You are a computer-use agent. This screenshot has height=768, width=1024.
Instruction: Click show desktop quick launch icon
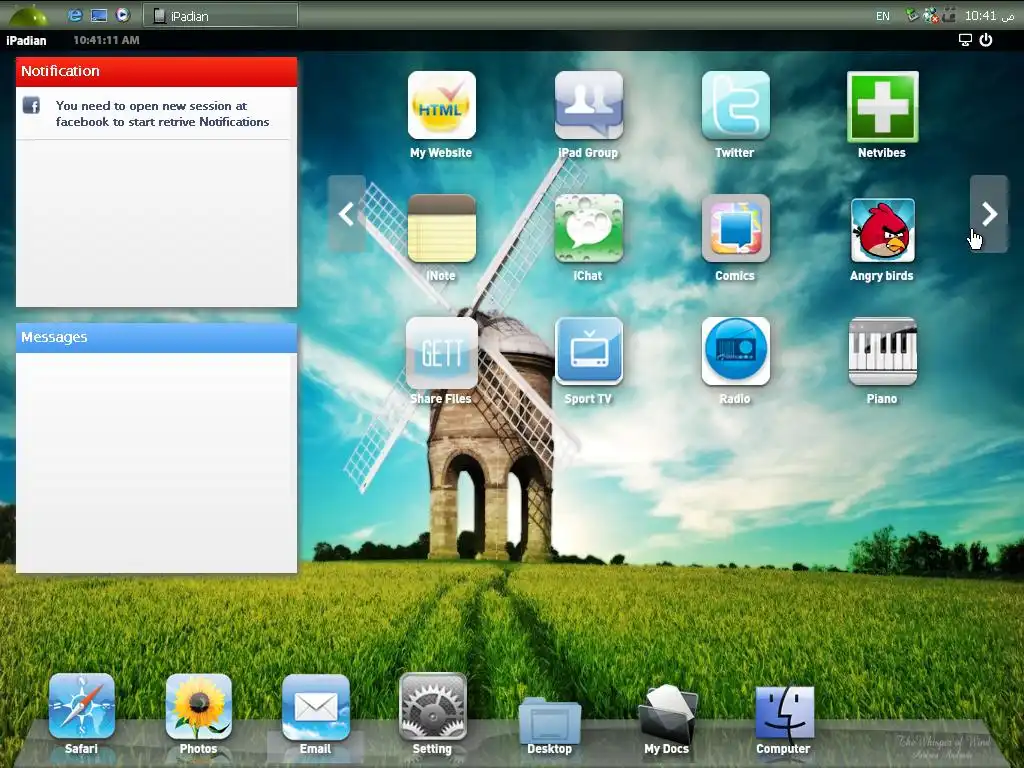(x=99, y=15)
